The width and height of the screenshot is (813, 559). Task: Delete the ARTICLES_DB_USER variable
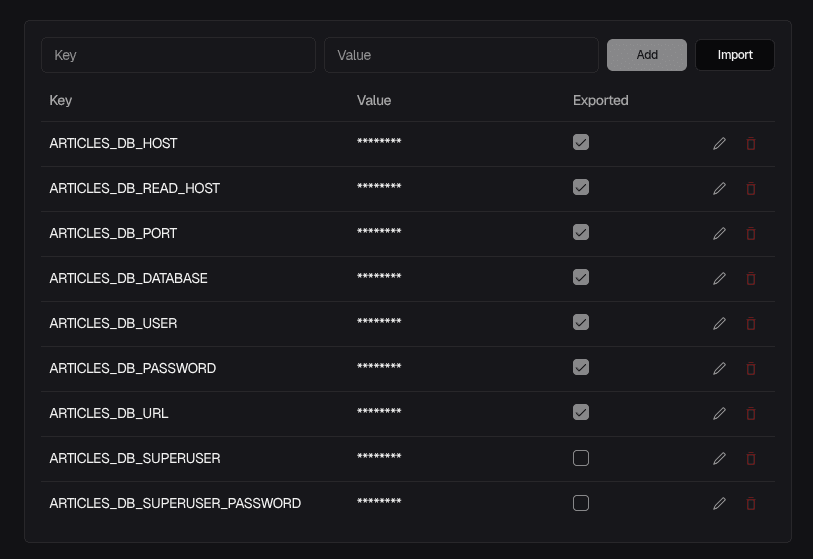(751, 324)
